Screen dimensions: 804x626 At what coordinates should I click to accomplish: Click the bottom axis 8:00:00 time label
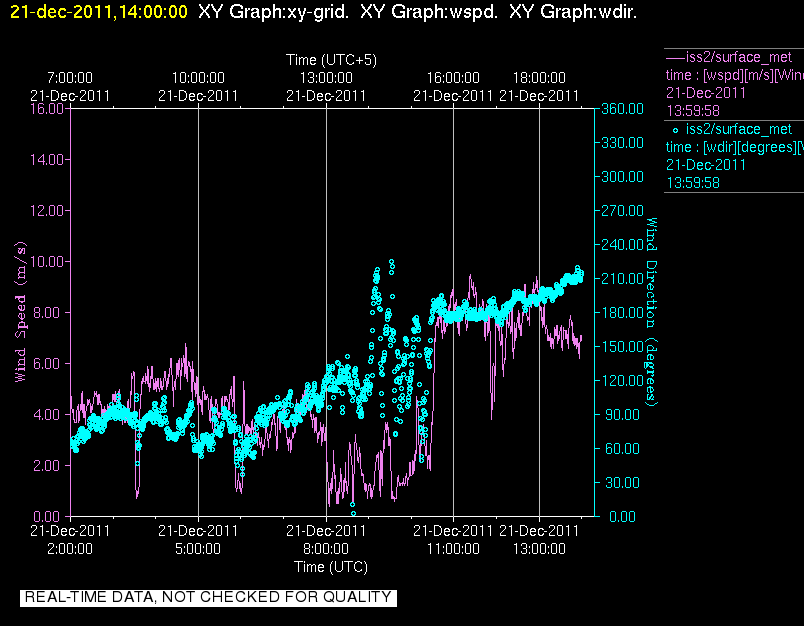tap(326, 549)
